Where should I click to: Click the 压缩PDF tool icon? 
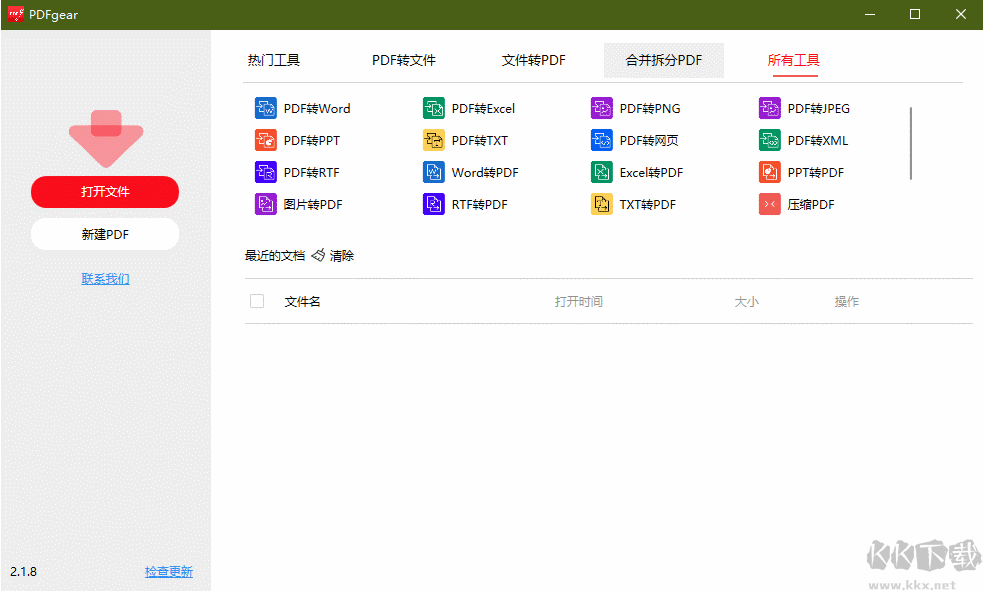[770, 204]
